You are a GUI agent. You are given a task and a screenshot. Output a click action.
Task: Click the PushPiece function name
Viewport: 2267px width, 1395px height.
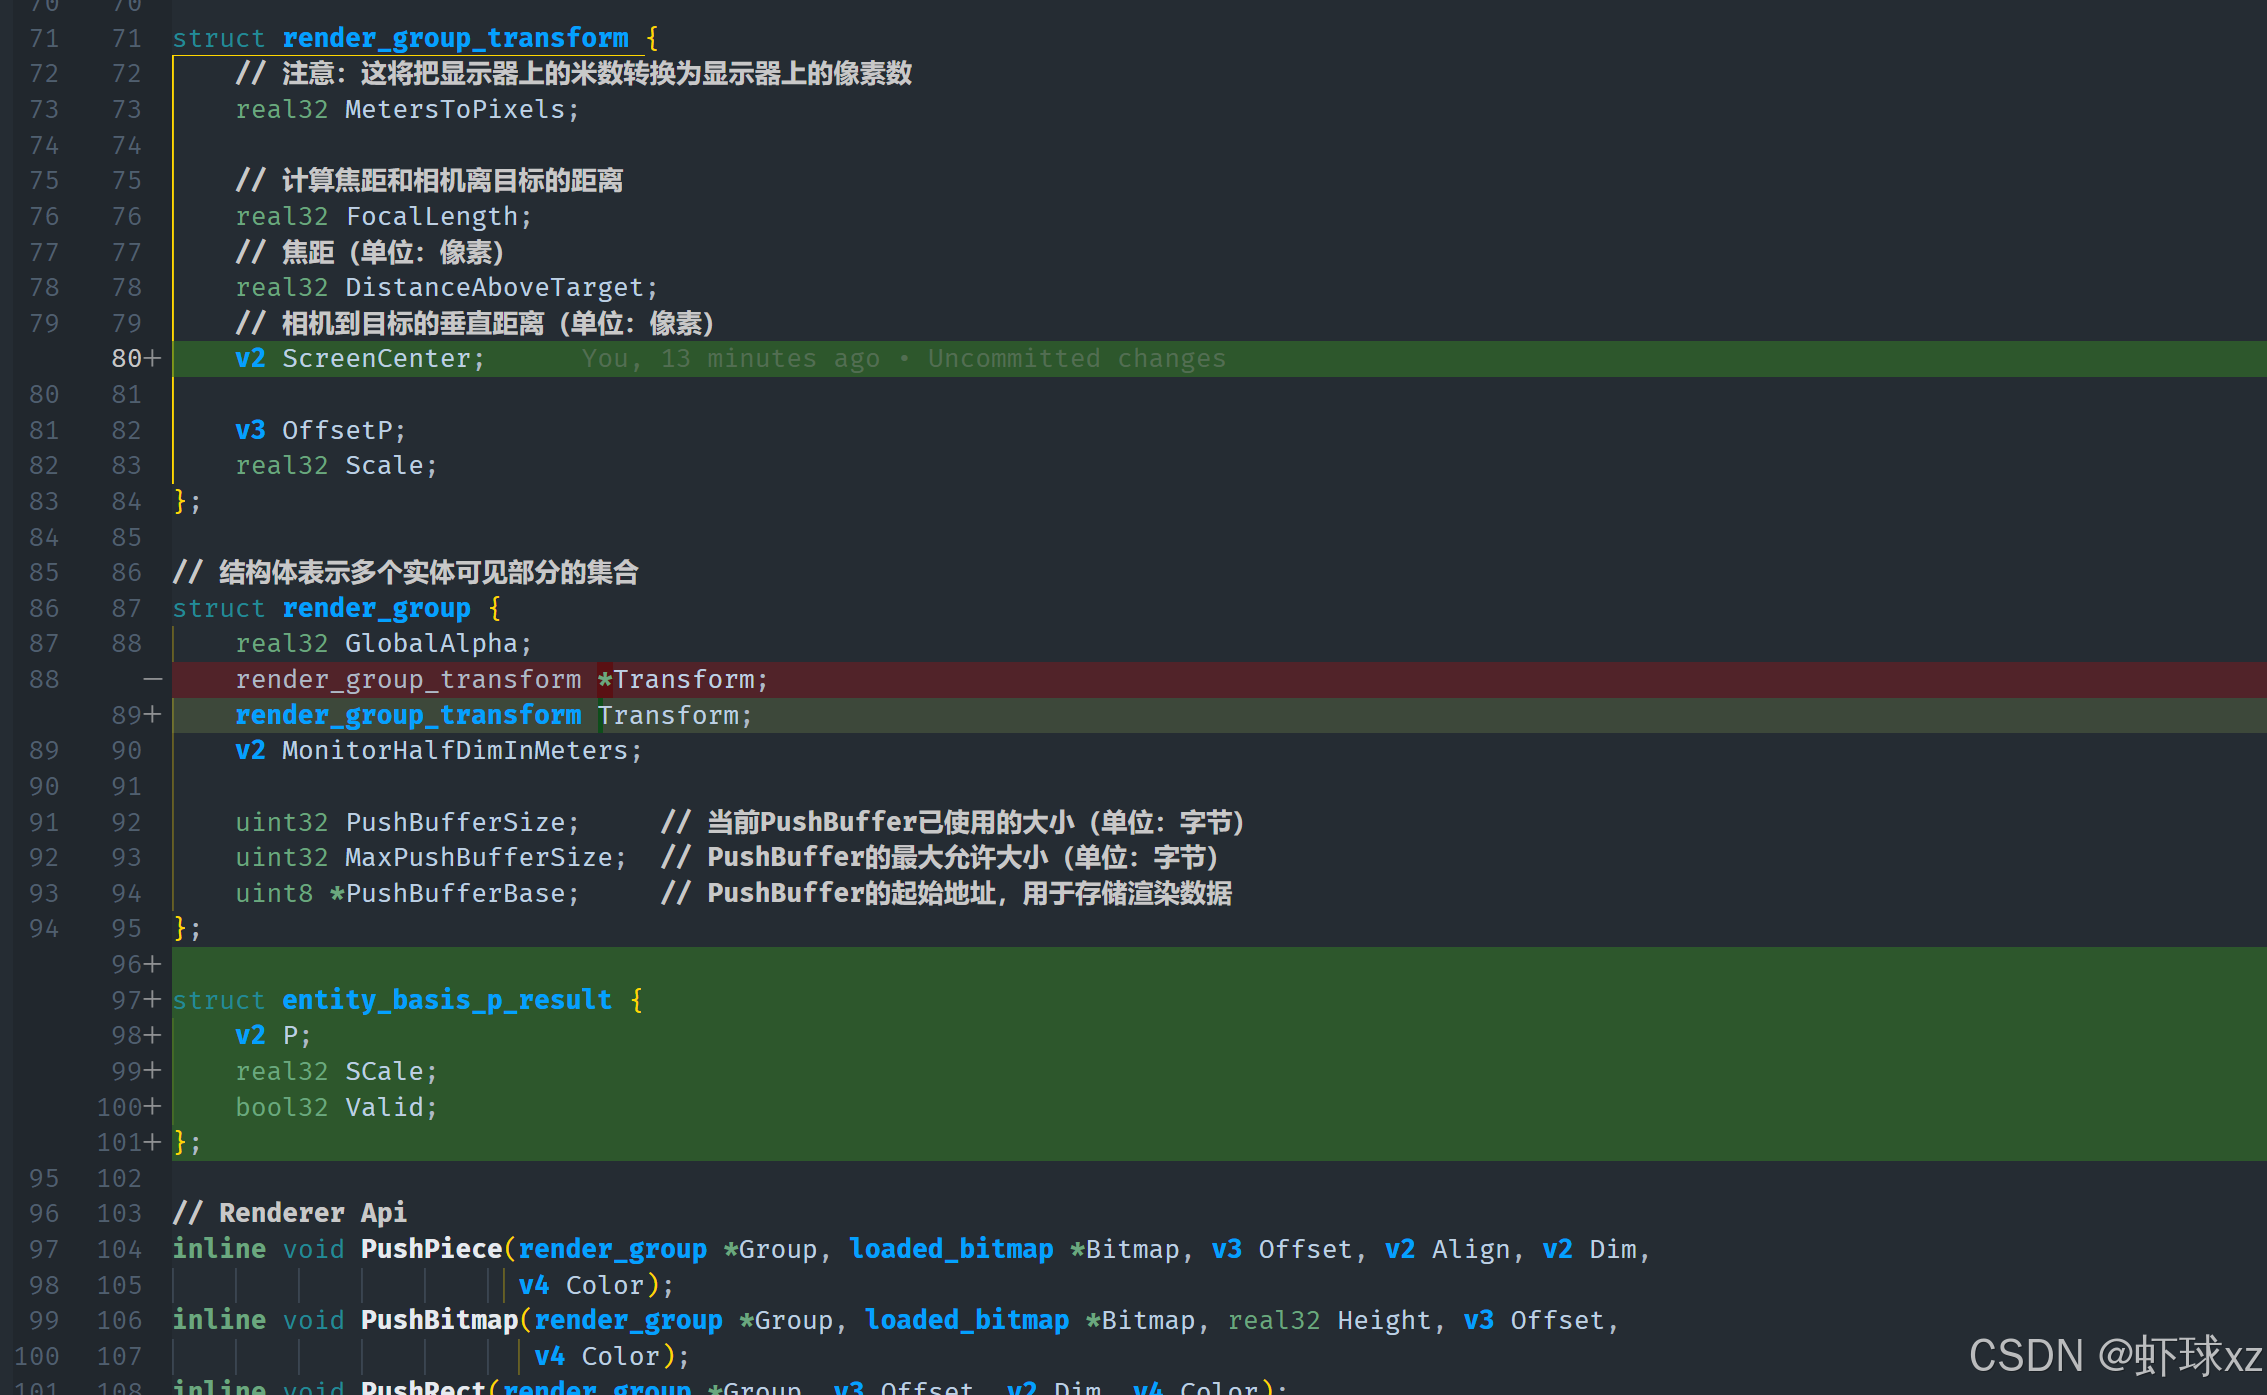(431, 1249)
